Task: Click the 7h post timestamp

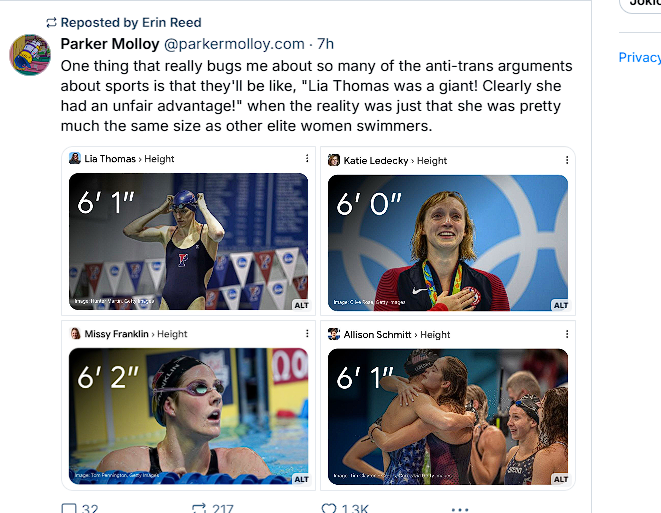Action: [325, 44]
